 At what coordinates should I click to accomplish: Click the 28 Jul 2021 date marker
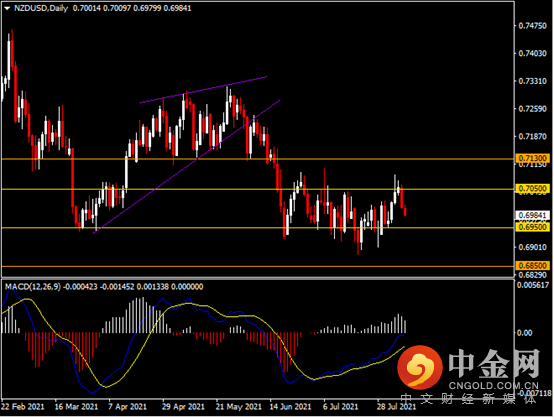396,407
